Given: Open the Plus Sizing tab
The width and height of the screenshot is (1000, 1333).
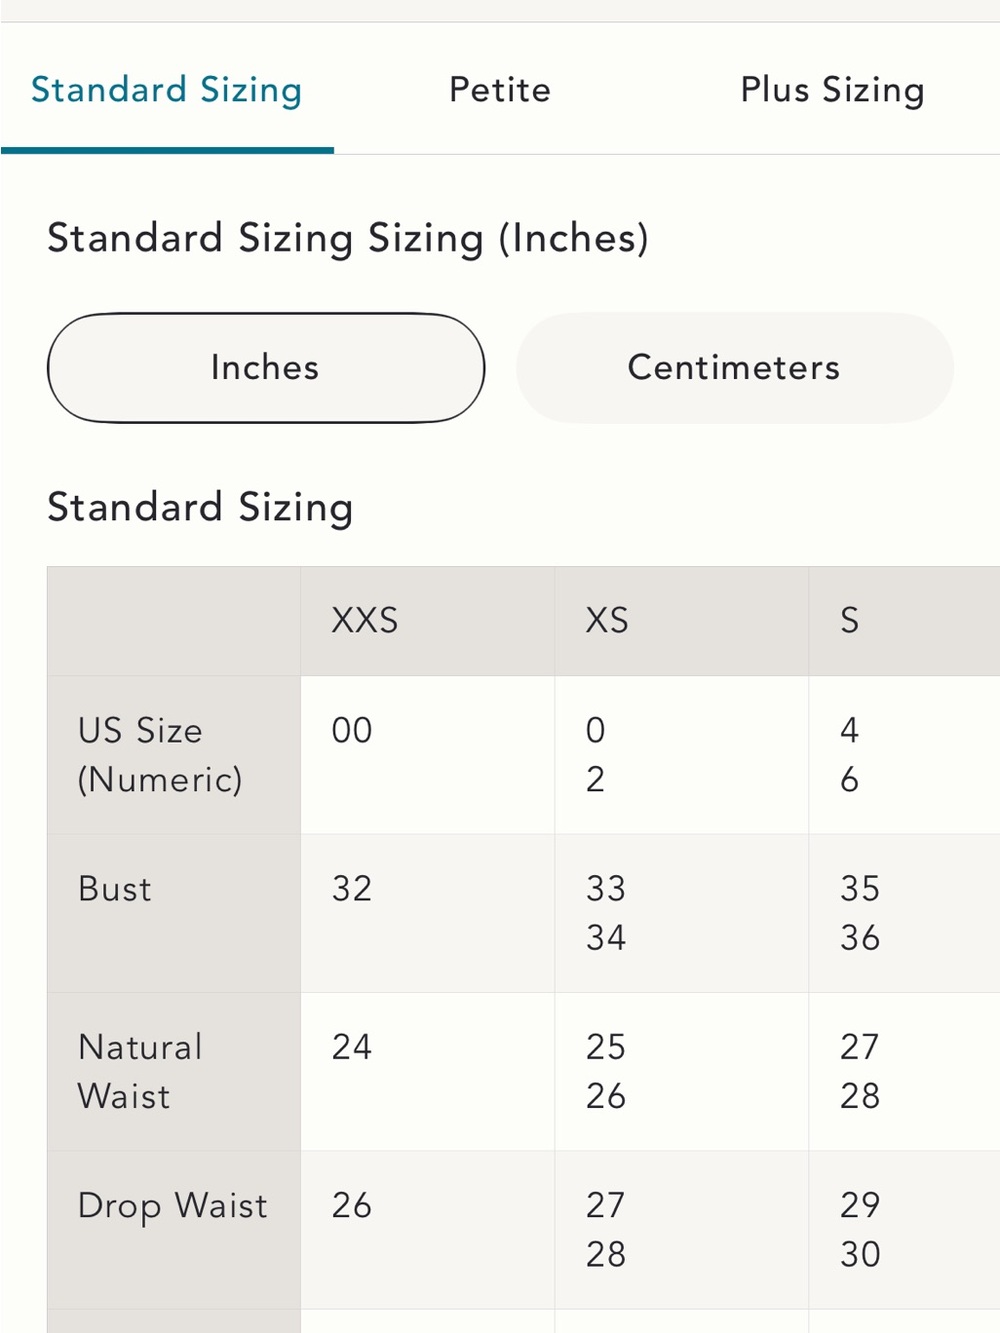Looking at the screenshot, I should (832, 90).
